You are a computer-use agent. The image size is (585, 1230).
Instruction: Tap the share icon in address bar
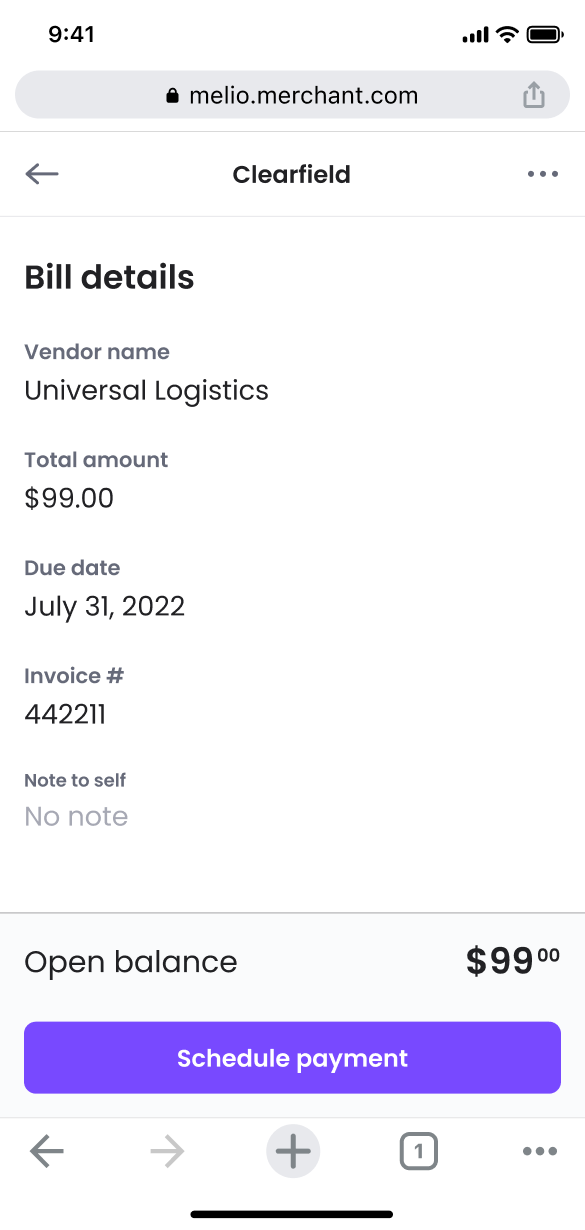click(535, 95)
